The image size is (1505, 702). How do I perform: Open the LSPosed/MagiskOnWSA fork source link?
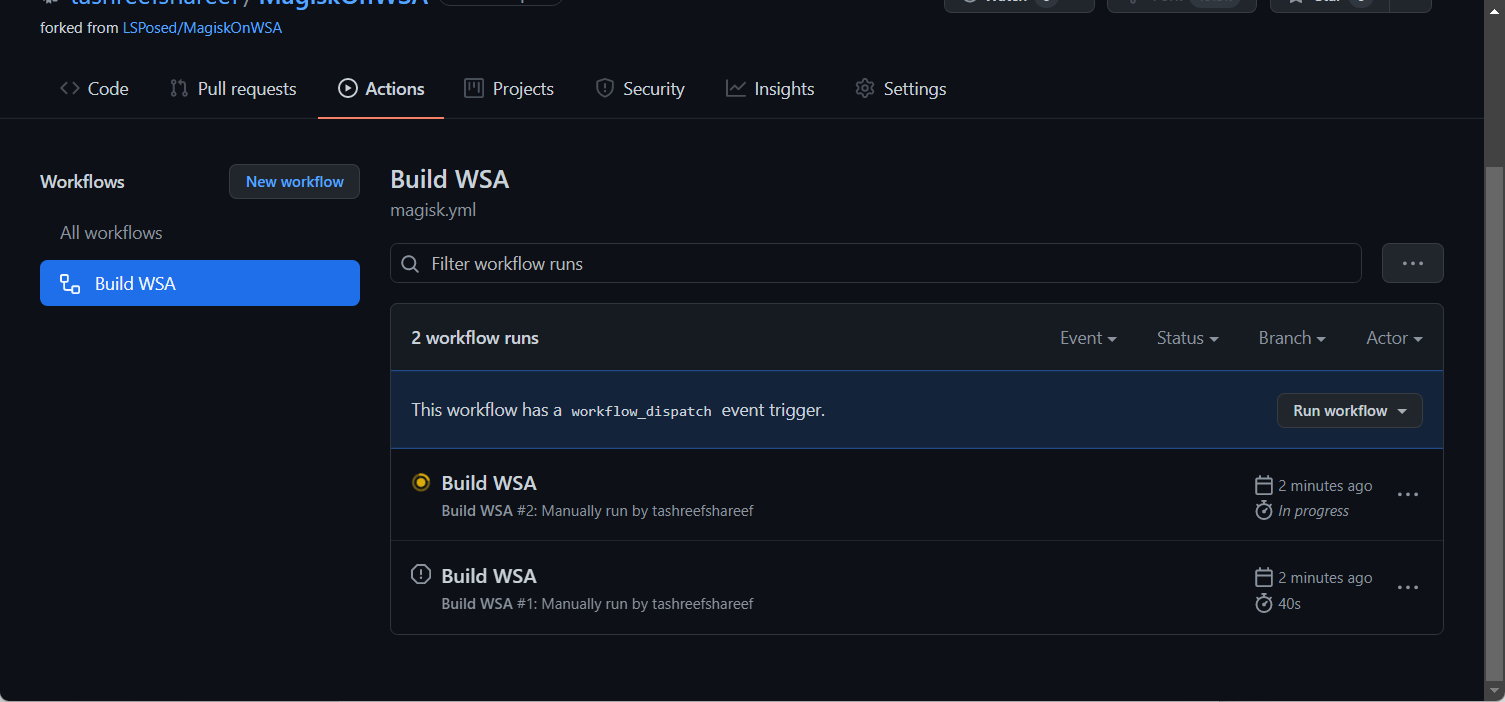[202, 28]
